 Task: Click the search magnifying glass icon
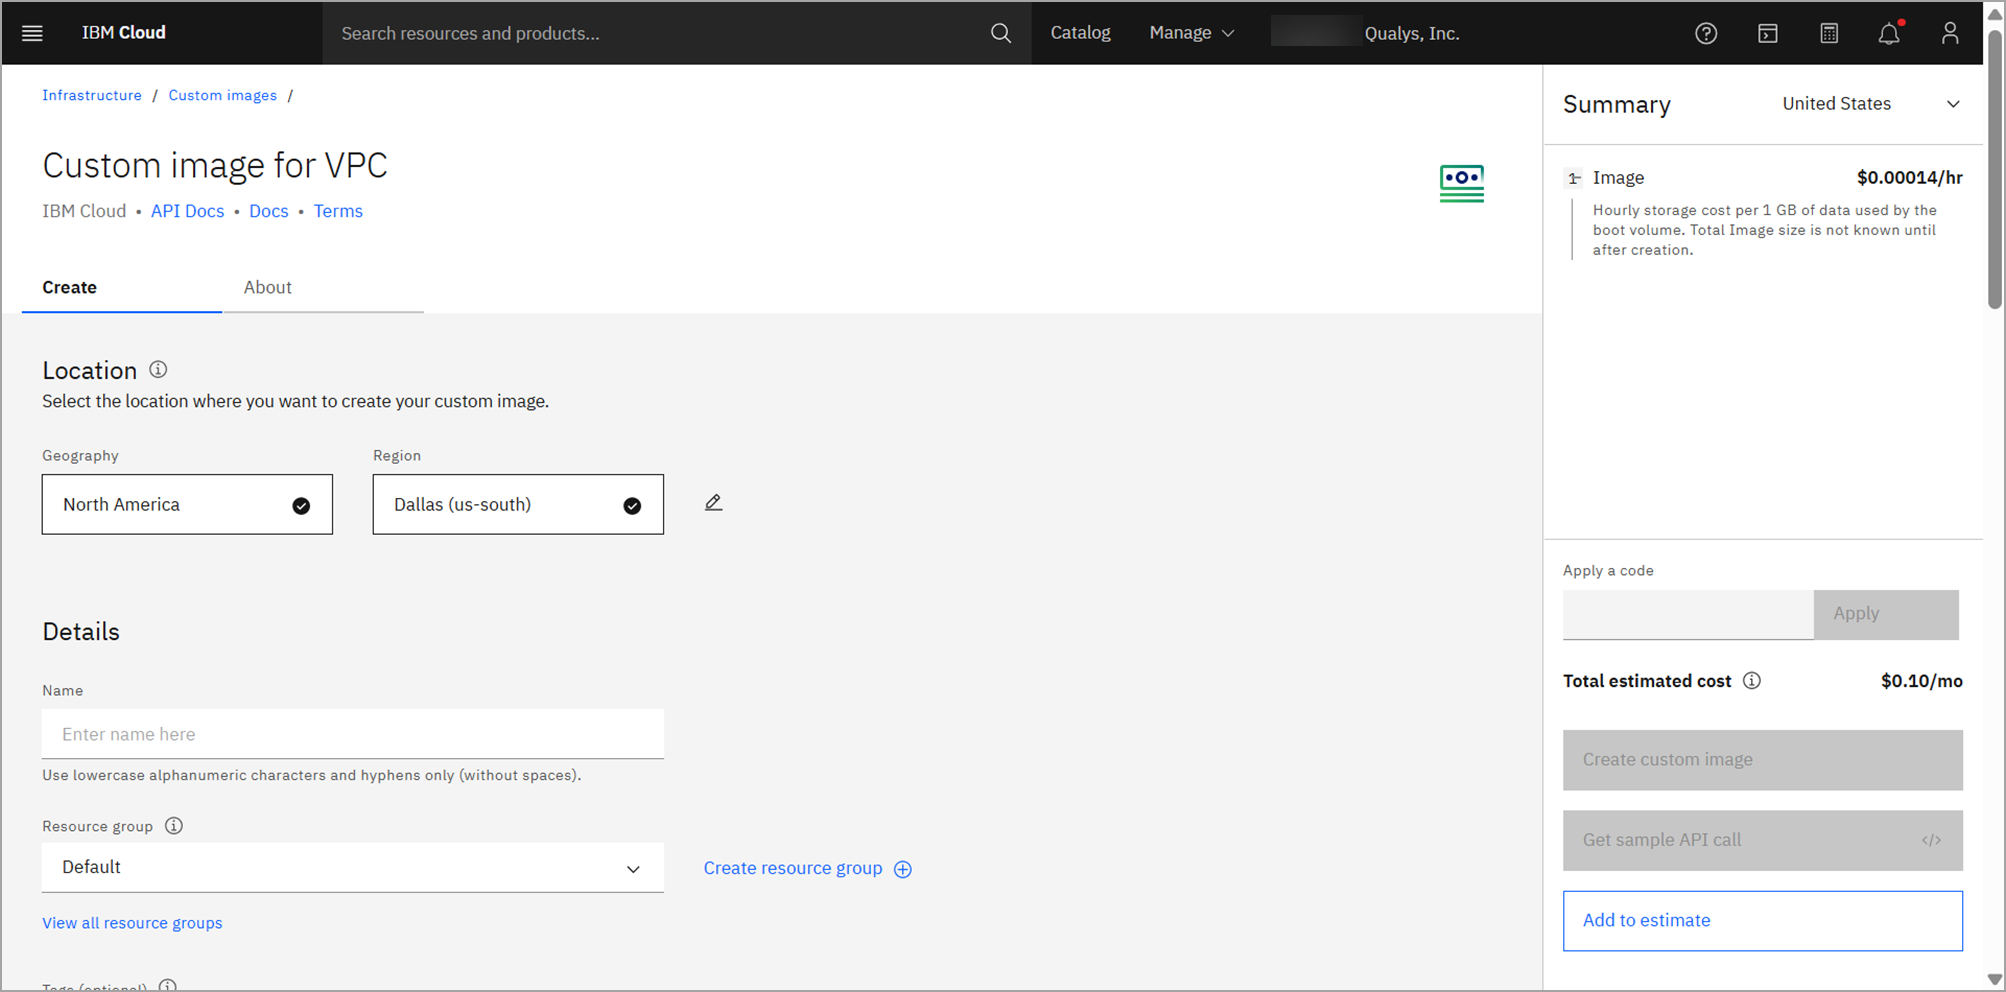1000,33
